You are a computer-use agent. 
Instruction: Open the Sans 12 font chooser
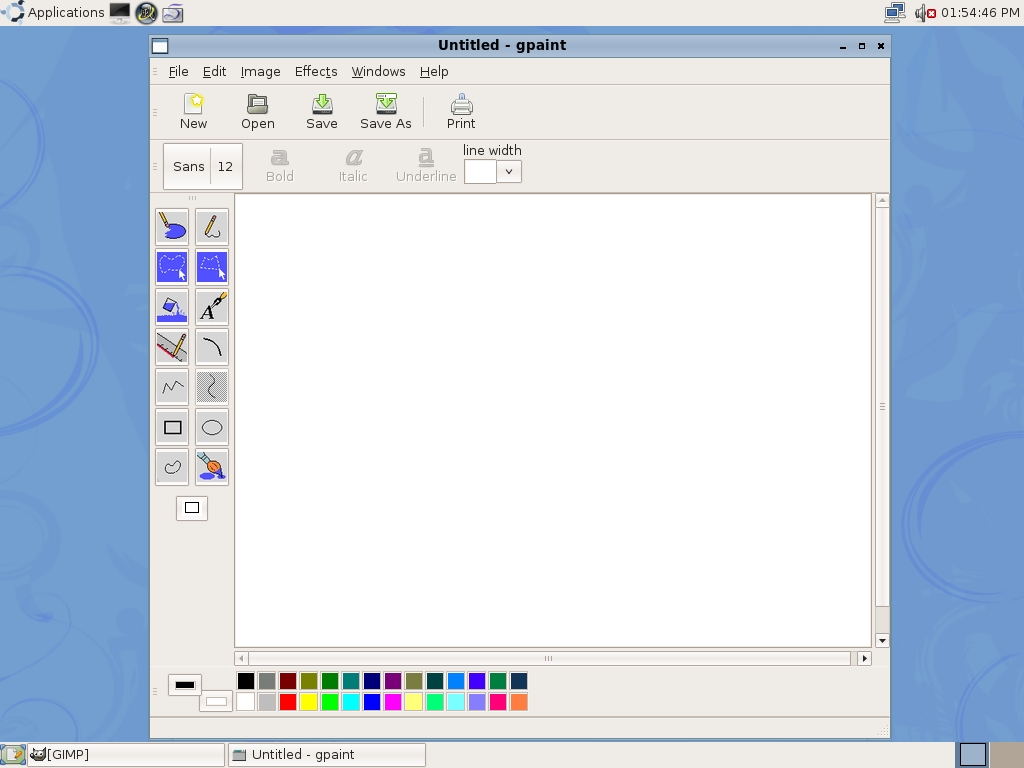[203, 167]
